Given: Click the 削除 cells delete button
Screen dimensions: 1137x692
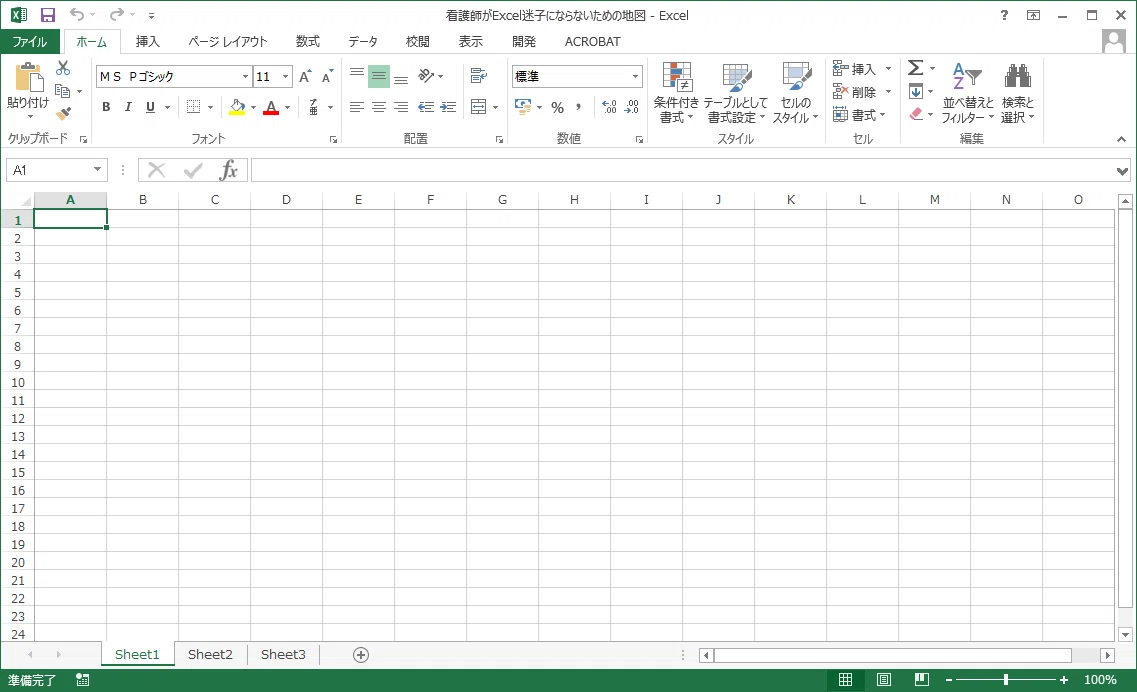Looking at the screenshot, I should (x=861, y=92).
